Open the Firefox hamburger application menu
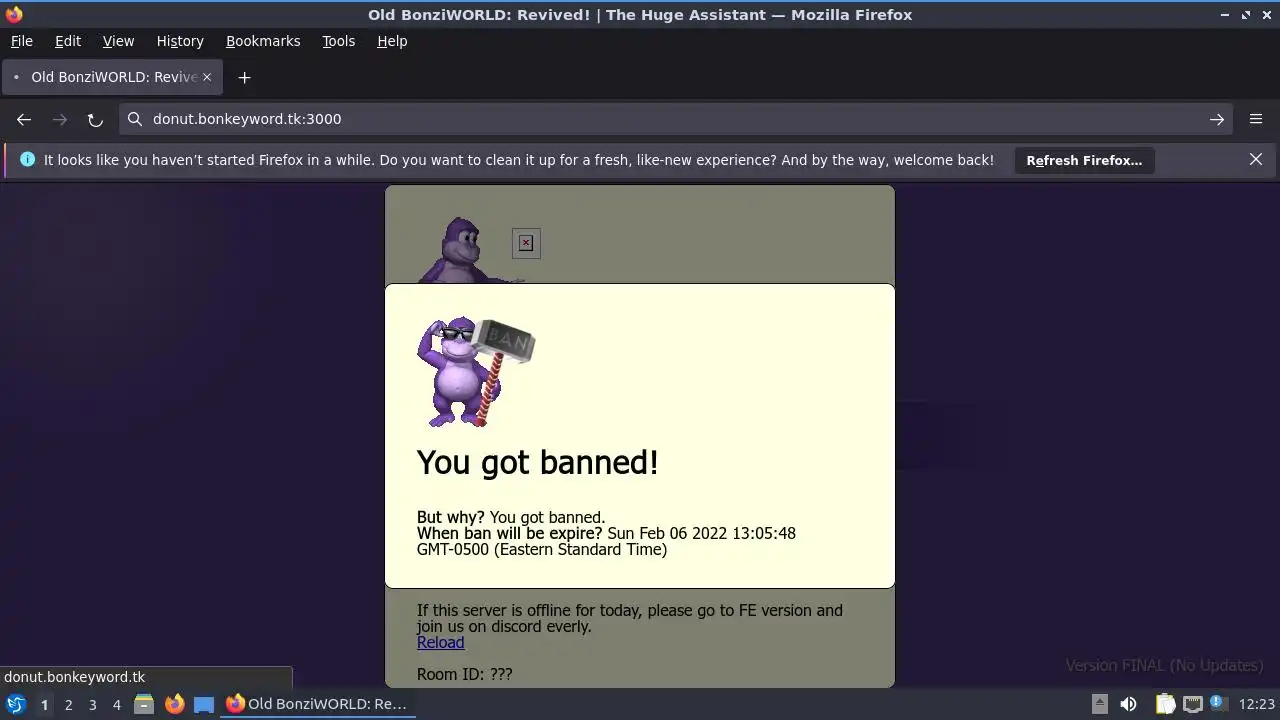Viewport: 1280px width, 720px height. [1256, 119]
